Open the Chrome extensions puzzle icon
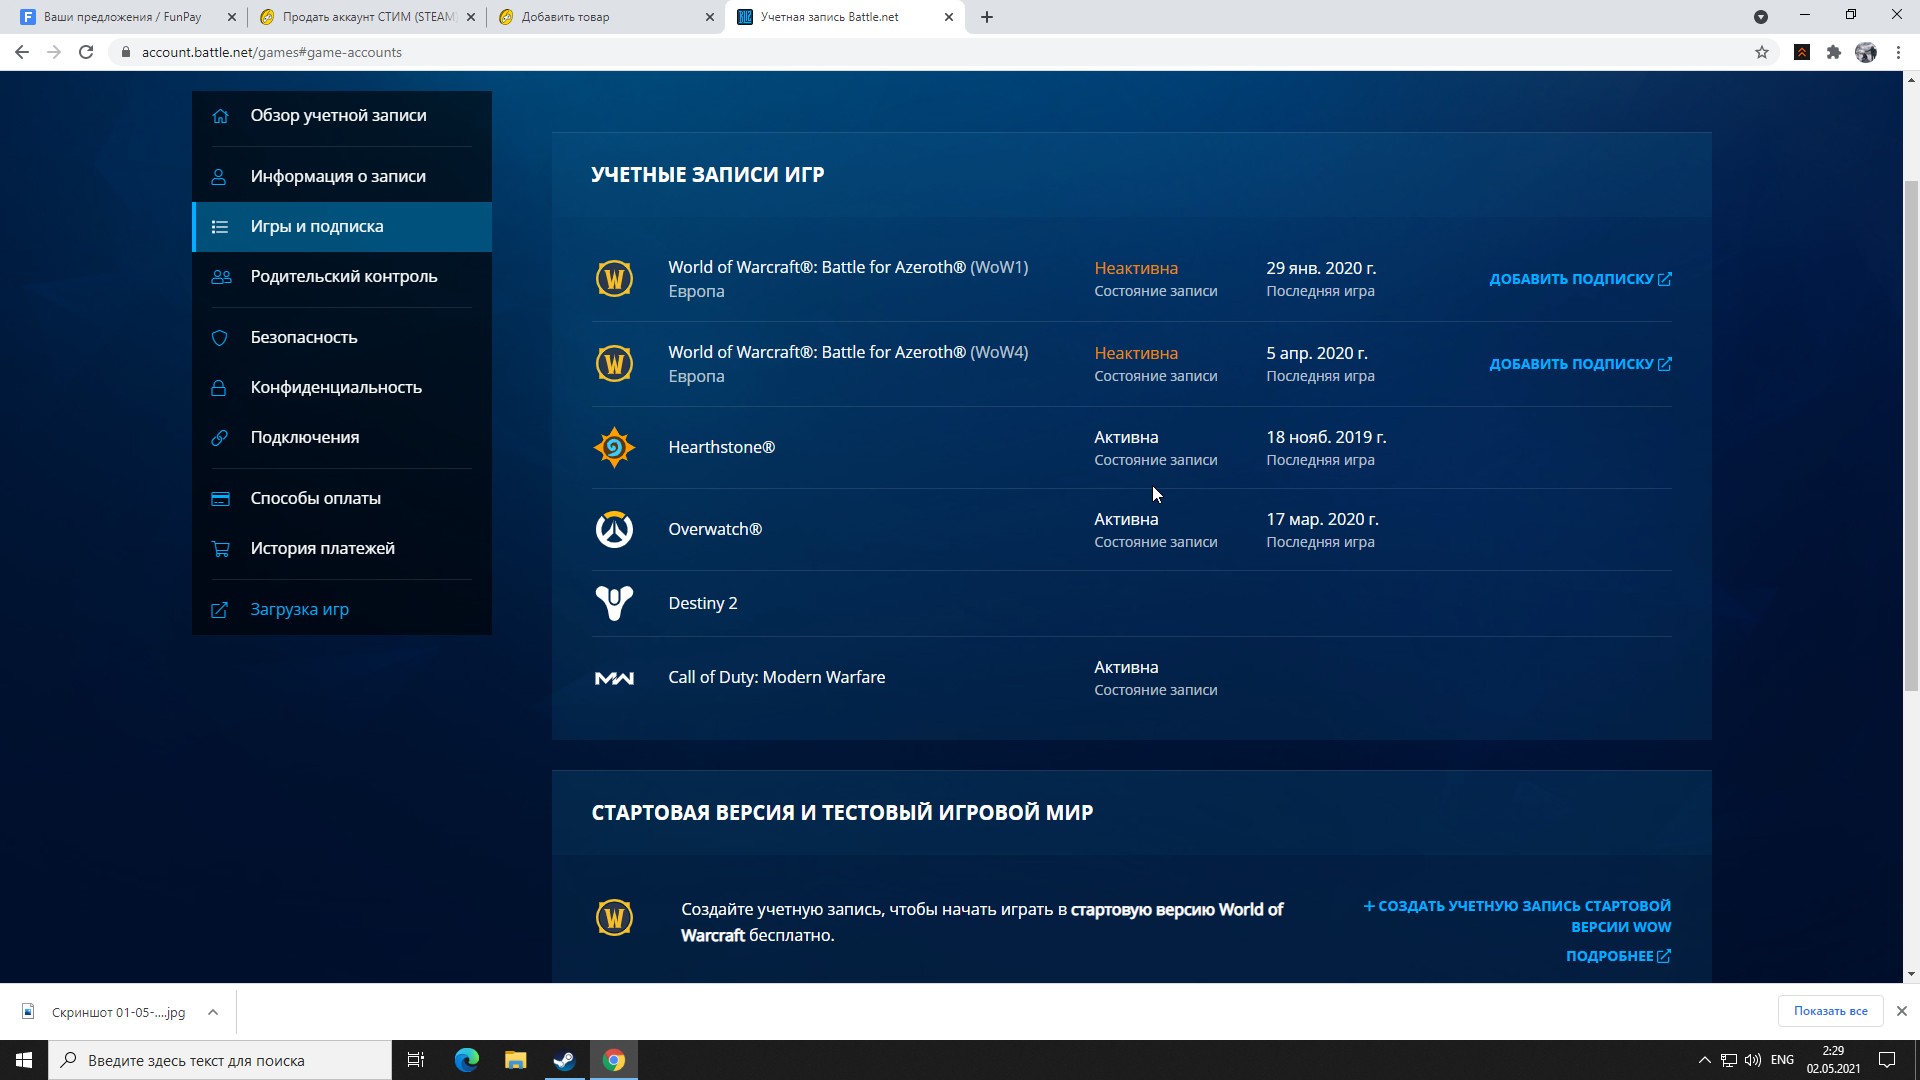 pos(1834,52)
